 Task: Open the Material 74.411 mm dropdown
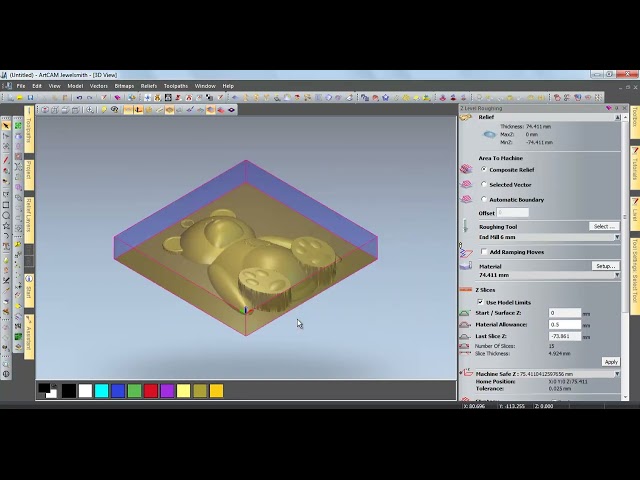(x=617, y=275)
